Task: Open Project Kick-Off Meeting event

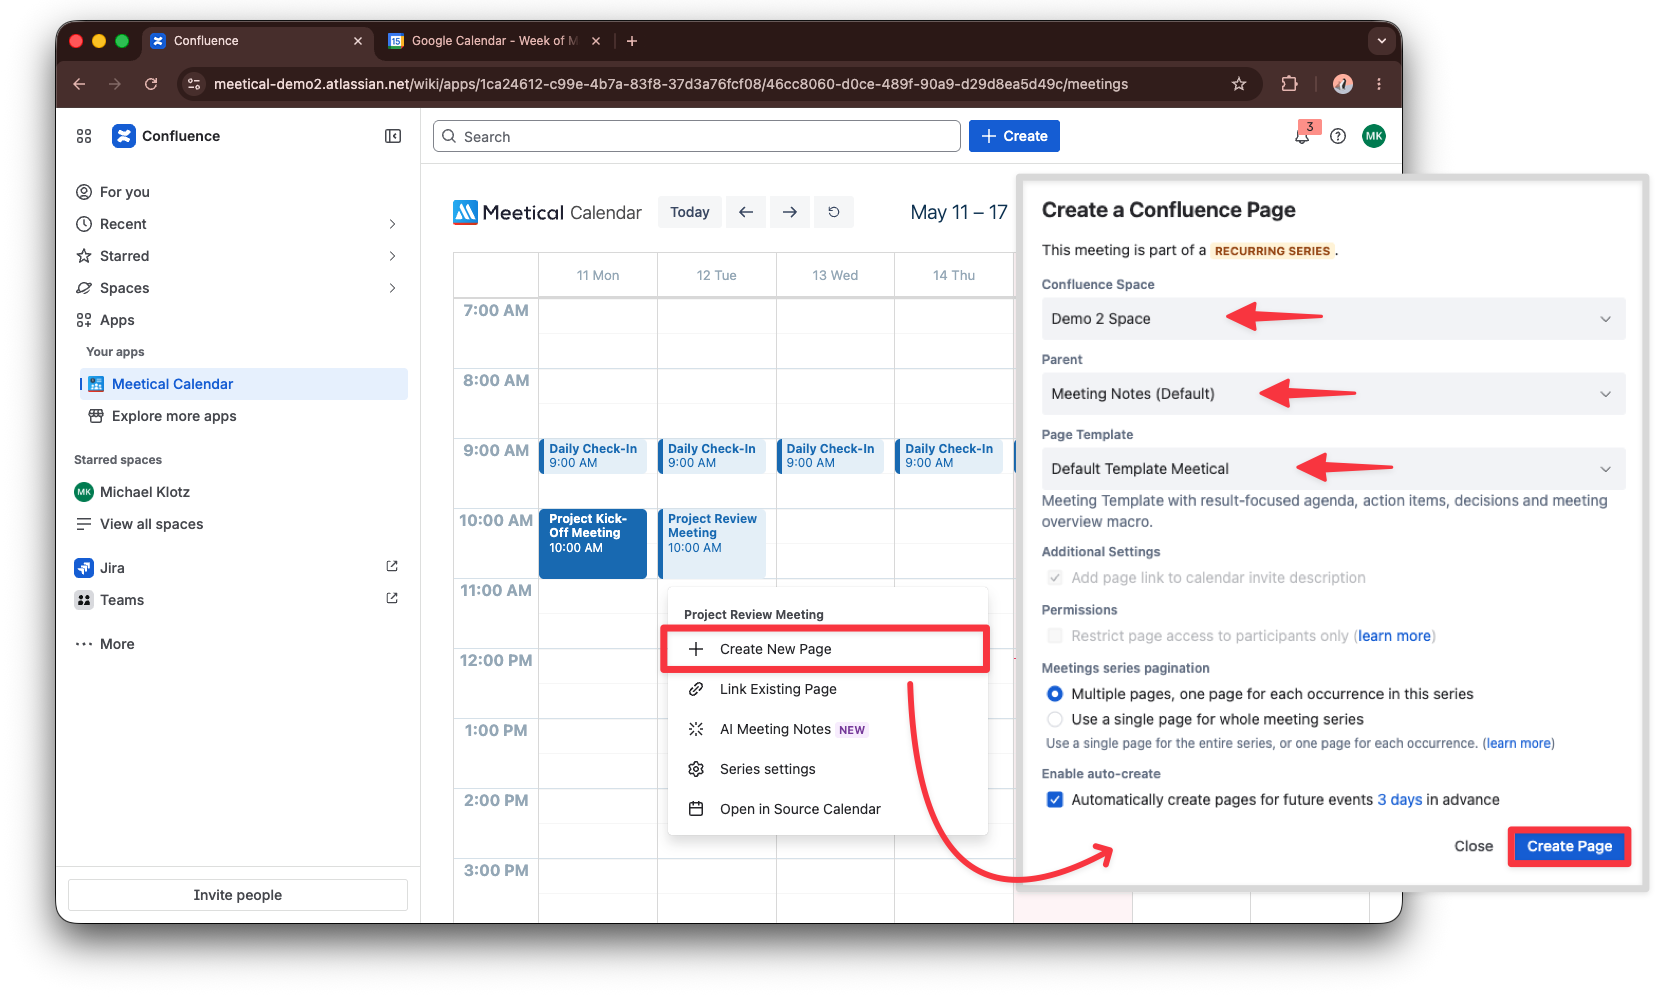Action: (x=593, y=543)
